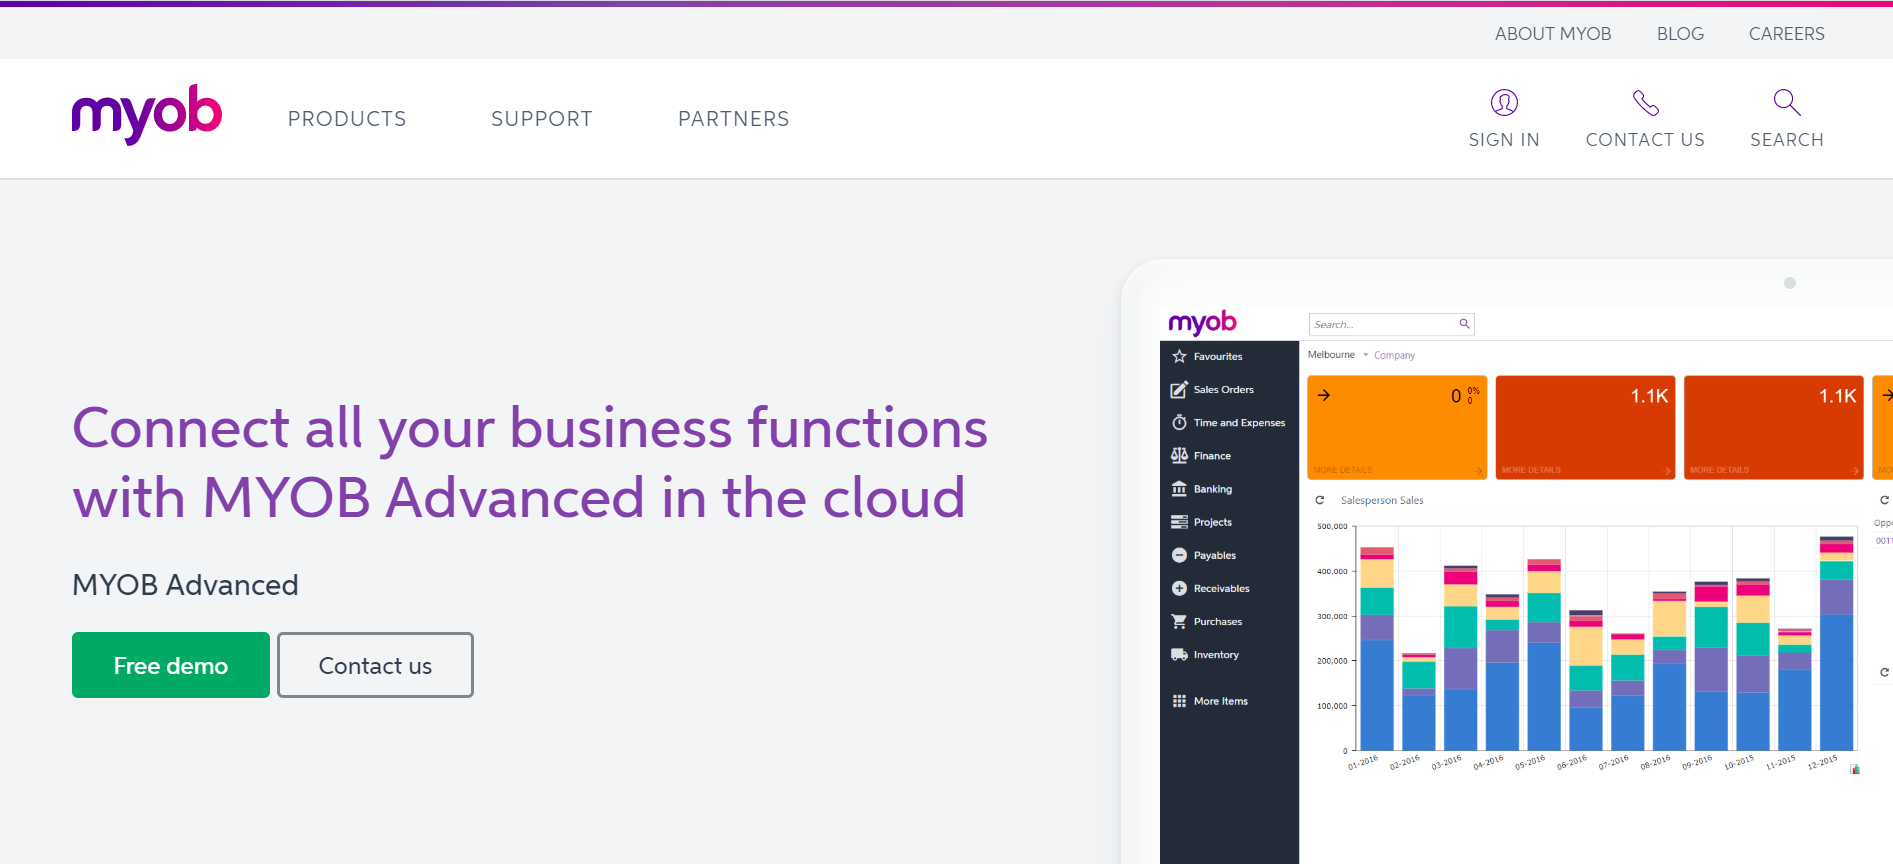Click MORE DETAILS on third red tile
This screenshot has height=864, width=1893.
[x=1719, y=470]
